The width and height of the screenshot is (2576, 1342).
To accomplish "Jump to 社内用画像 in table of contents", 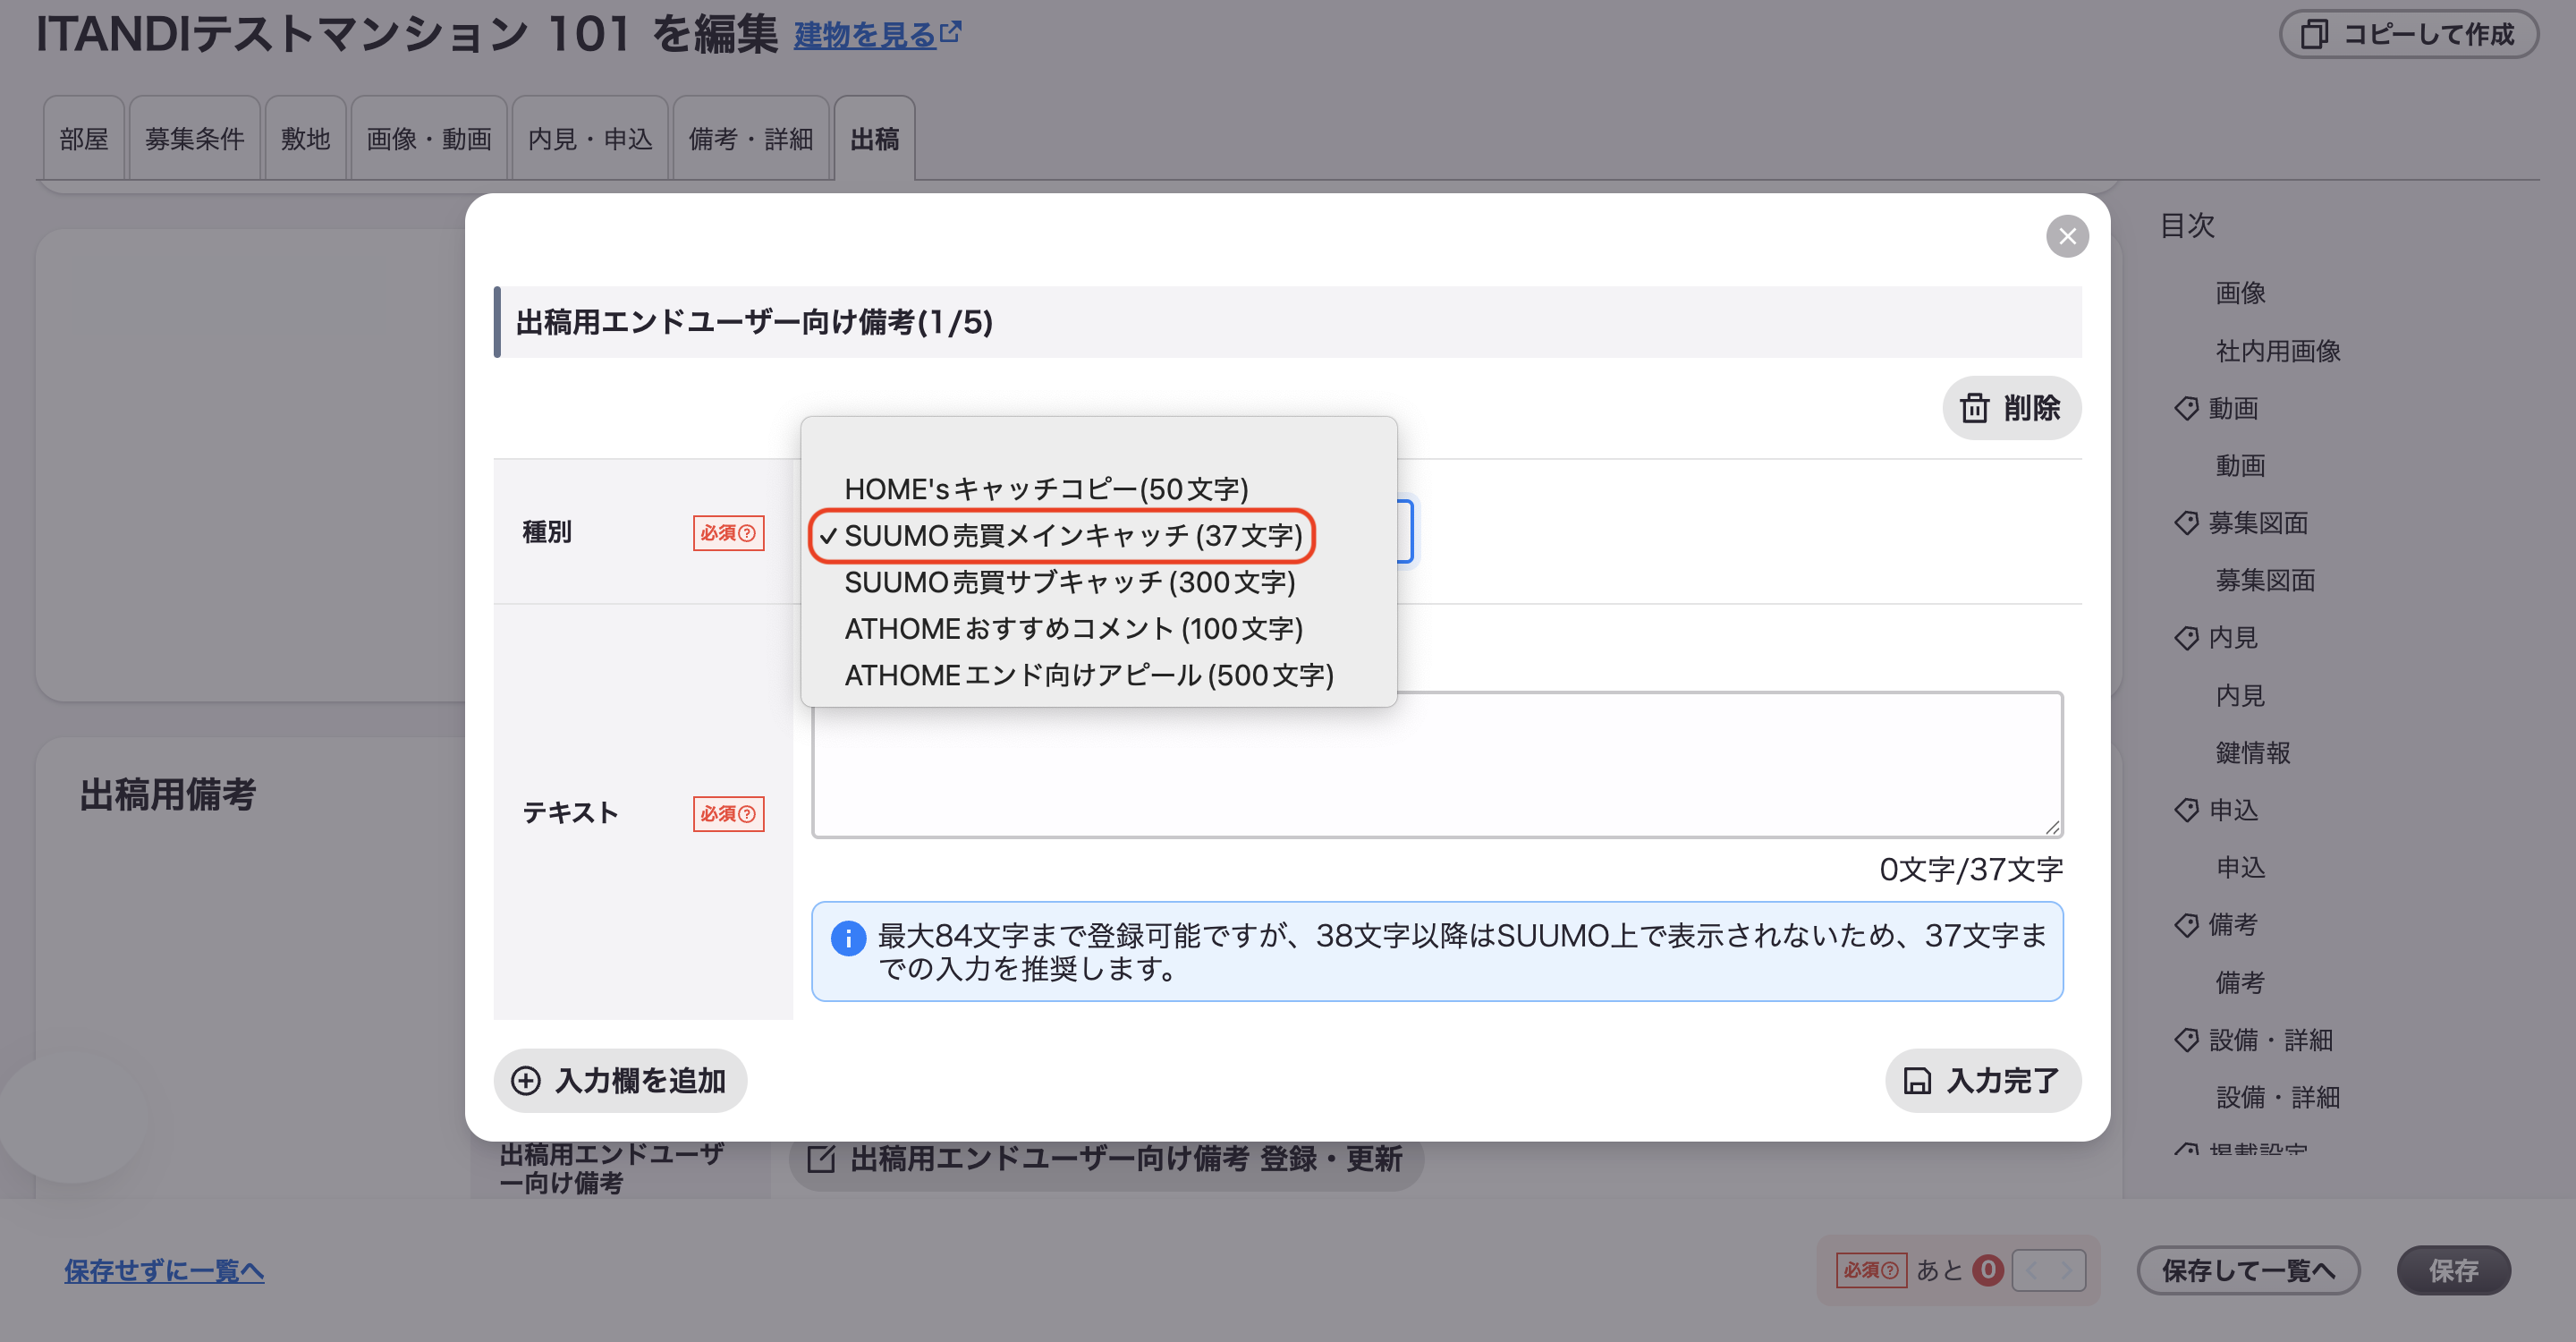I will 2278,351.
